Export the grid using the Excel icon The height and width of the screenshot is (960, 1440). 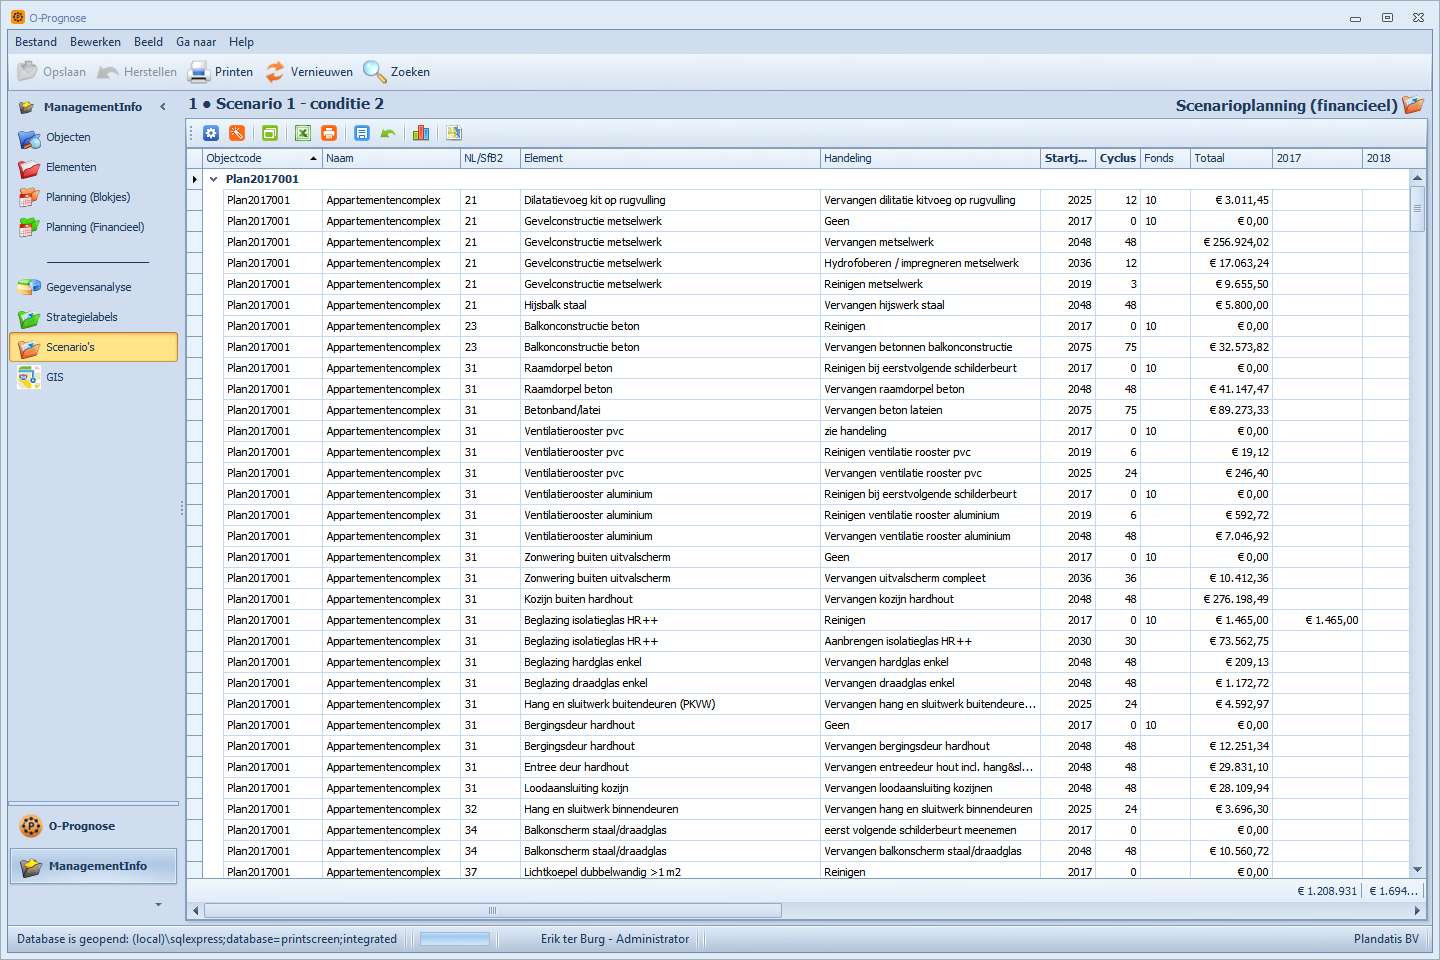[303, 133]
